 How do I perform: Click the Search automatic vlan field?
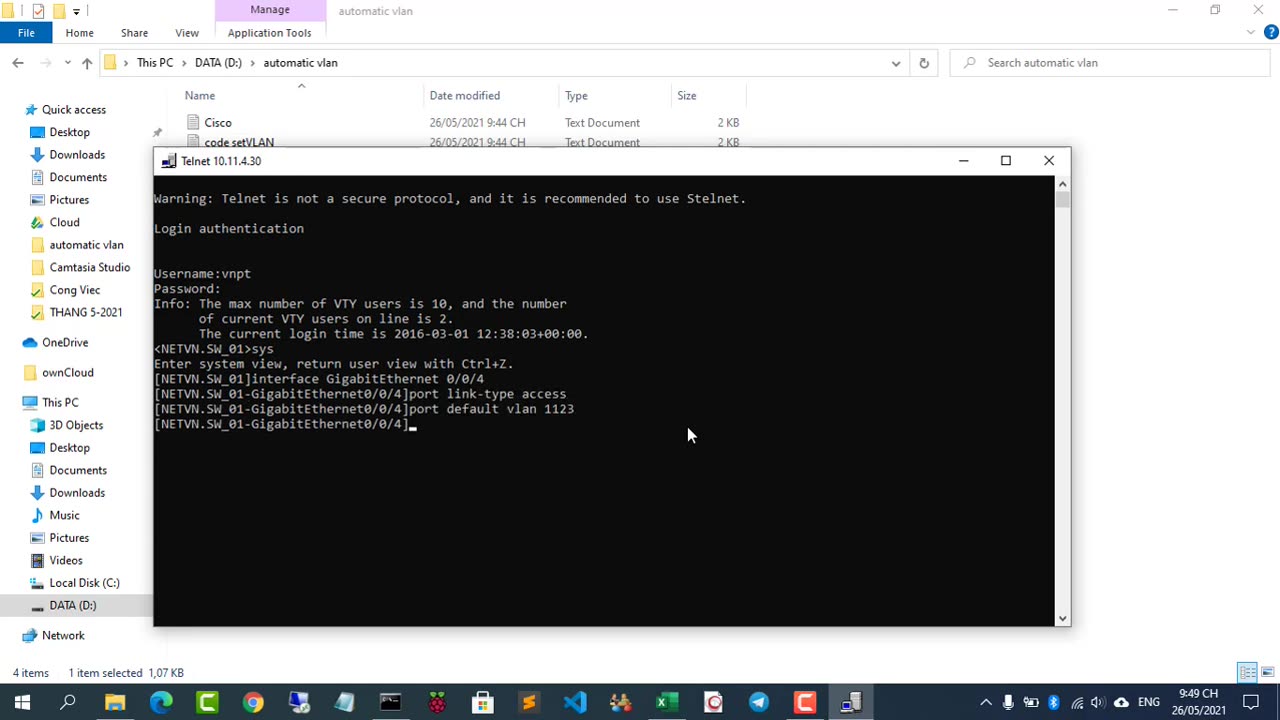(1110, 63)
